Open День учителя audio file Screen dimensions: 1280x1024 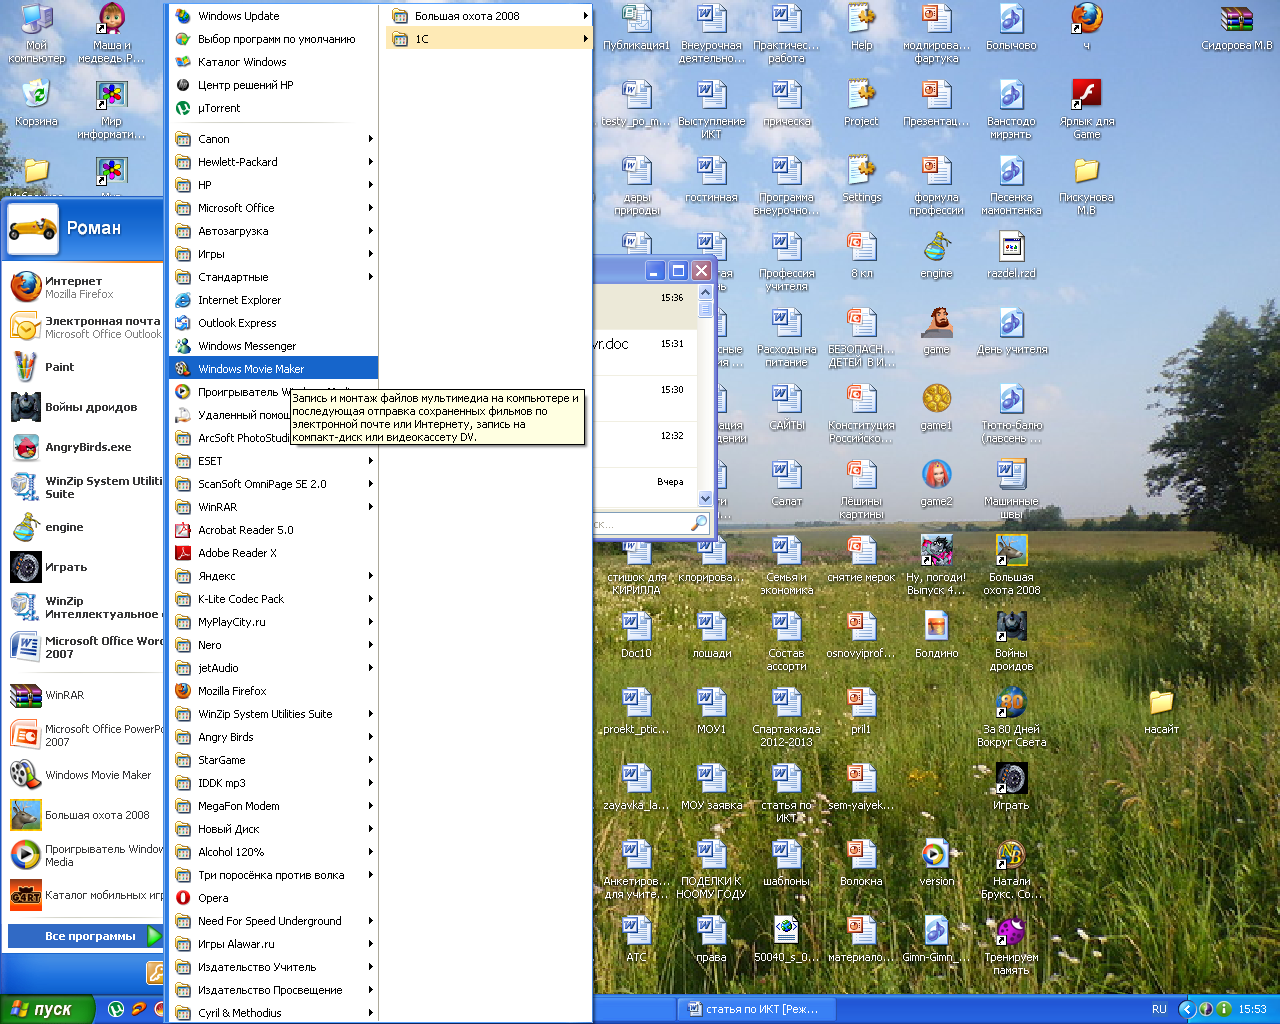point(1011,330)
